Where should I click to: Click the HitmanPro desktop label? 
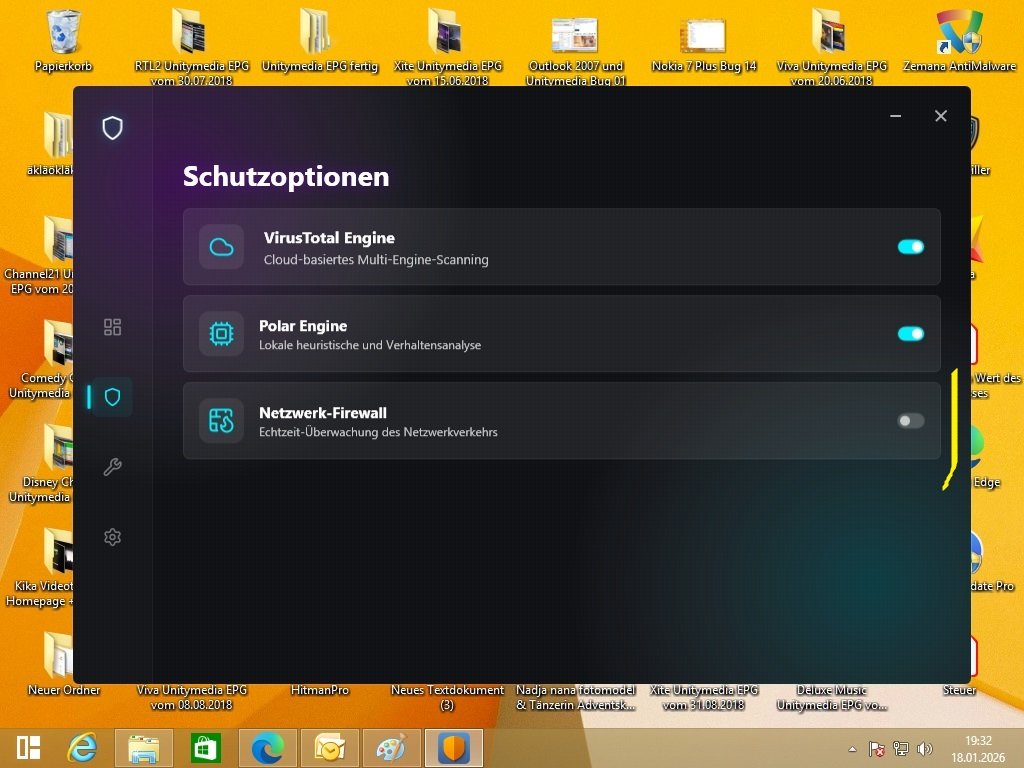[319, 690]
